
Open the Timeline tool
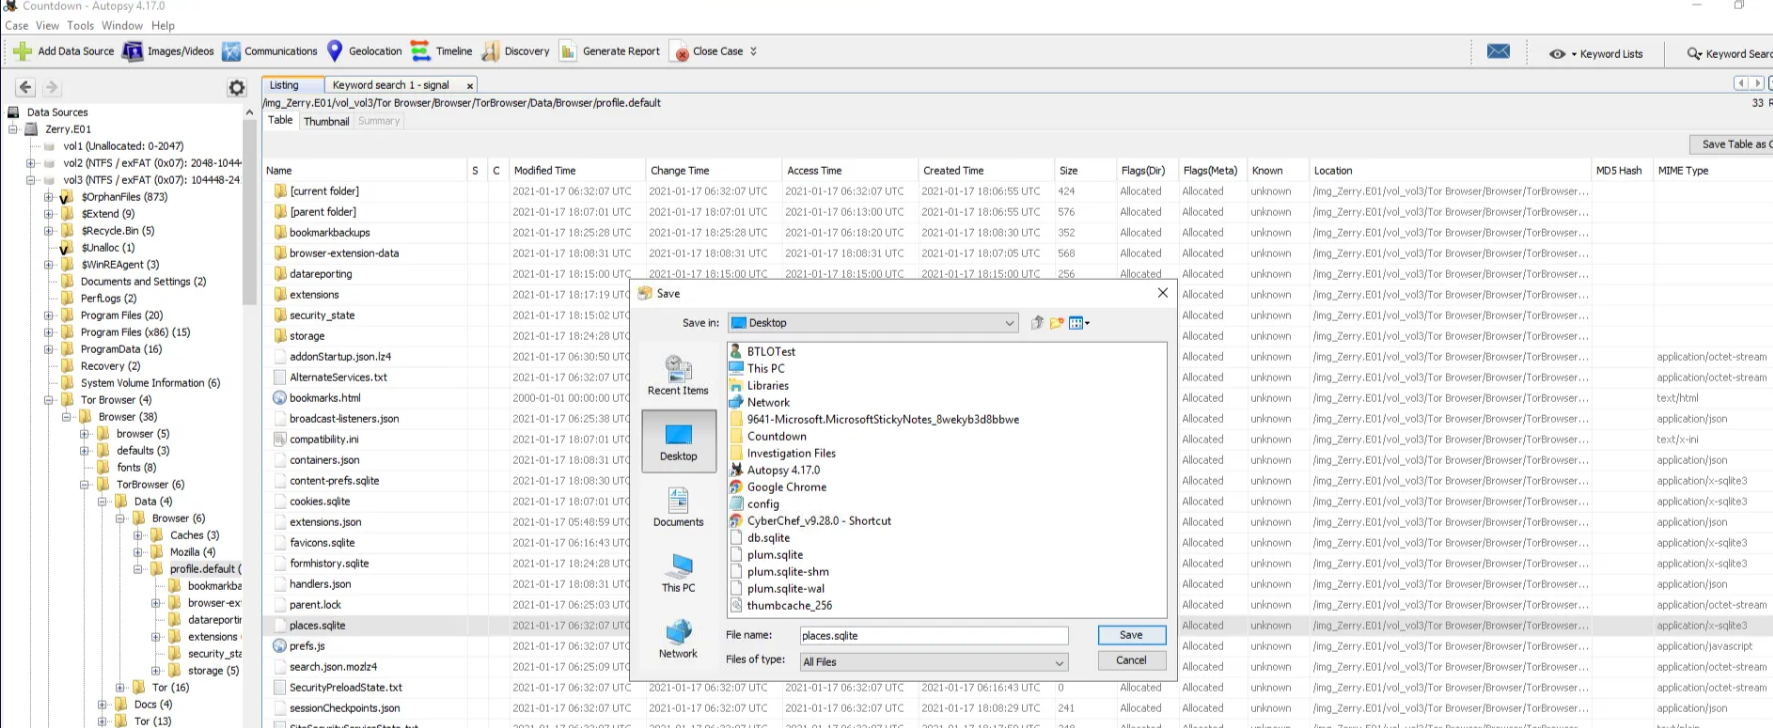tap(441, 51)
